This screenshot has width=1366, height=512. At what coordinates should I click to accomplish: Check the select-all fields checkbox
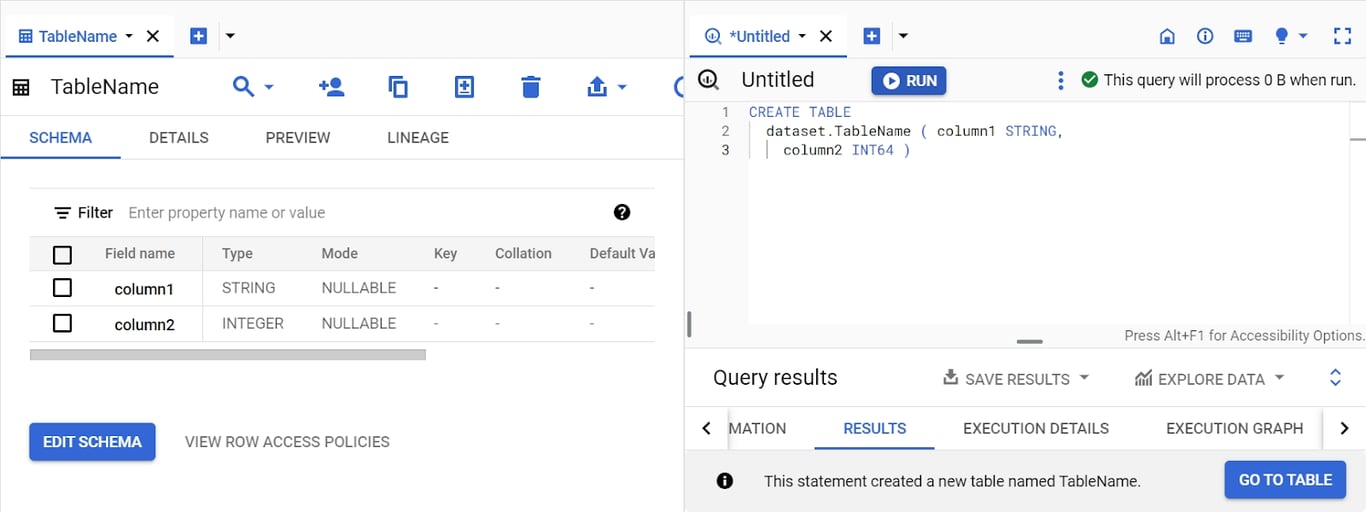coord(62,254)
